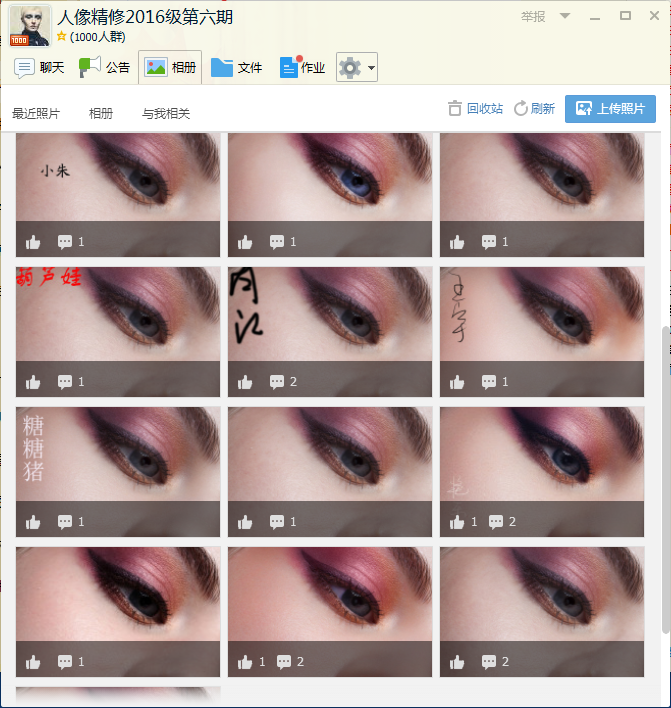Click the group title 人像精修2016级第六期

(145, 17)
